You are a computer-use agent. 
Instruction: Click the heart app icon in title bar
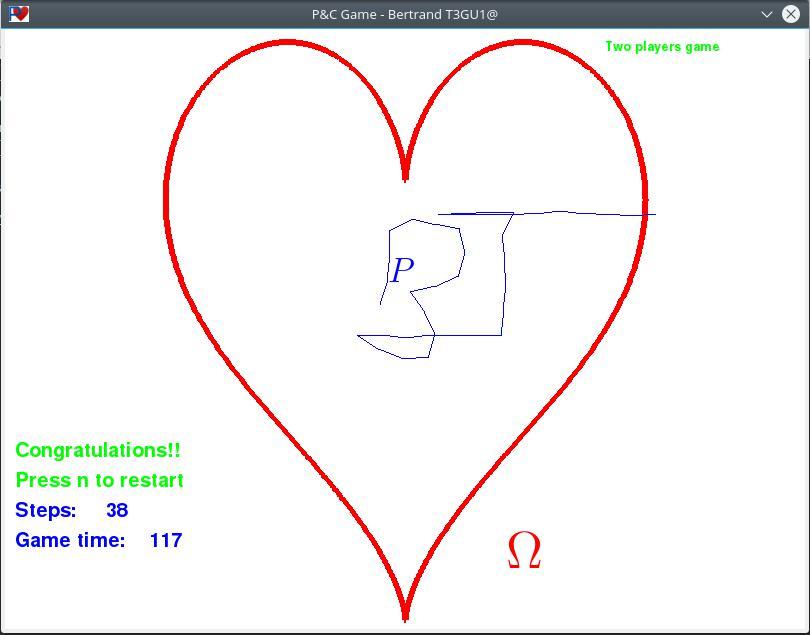click(x=18, y=14)
